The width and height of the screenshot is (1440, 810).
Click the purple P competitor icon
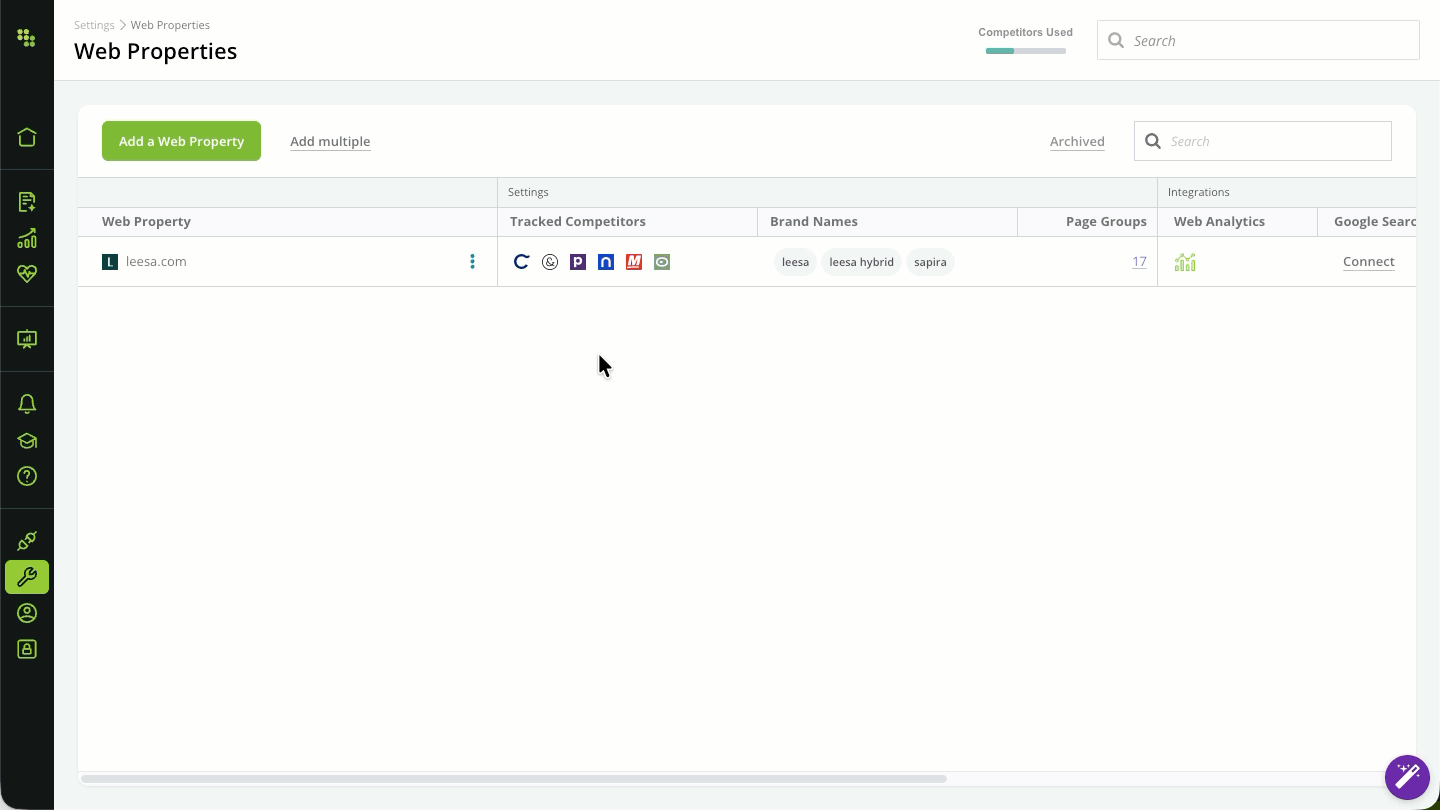click(x=578, y=262)
